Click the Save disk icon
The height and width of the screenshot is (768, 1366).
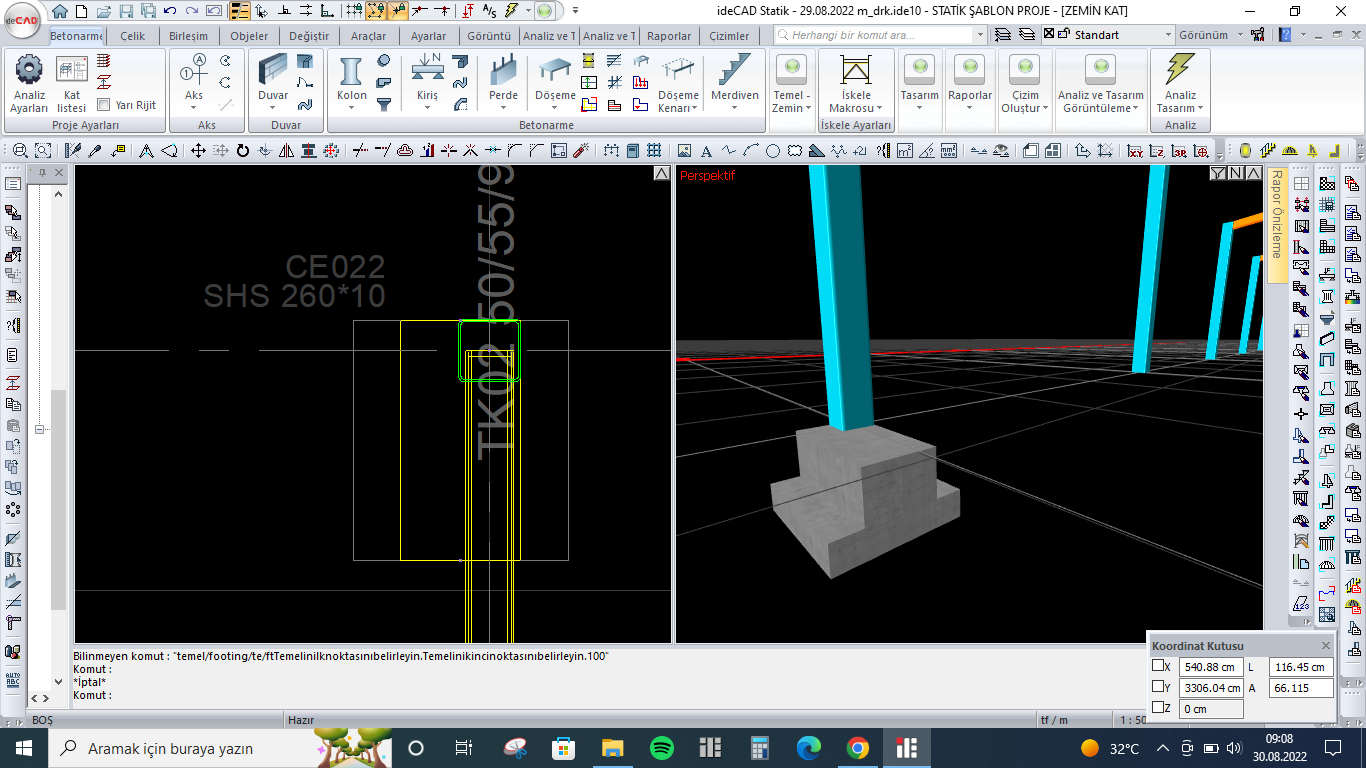126,11
